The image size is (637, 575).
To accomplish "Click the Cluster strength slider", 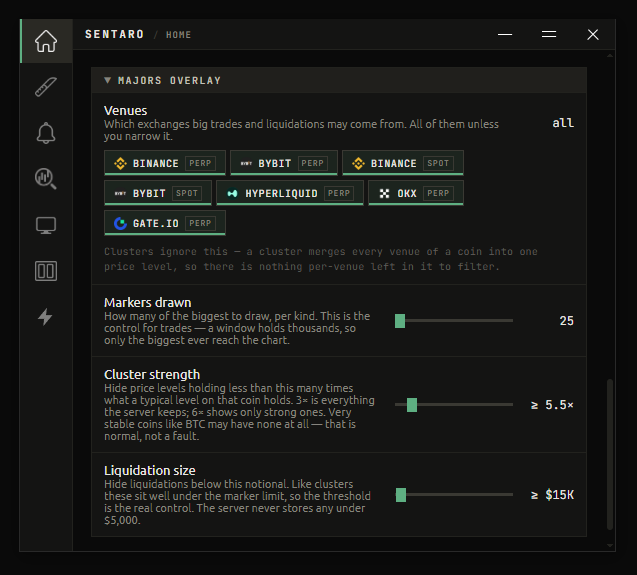I will [454, 405].
